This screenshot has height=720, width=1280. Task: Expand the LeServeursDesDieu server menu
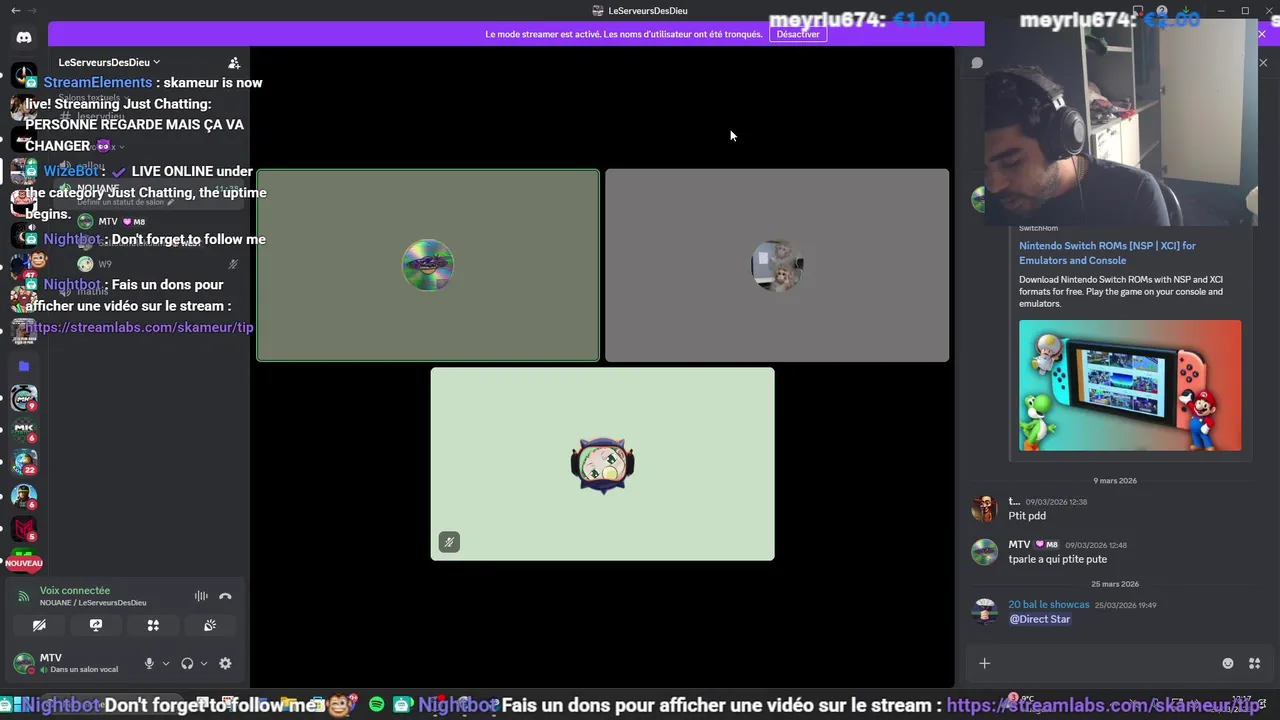coord(109,62)
